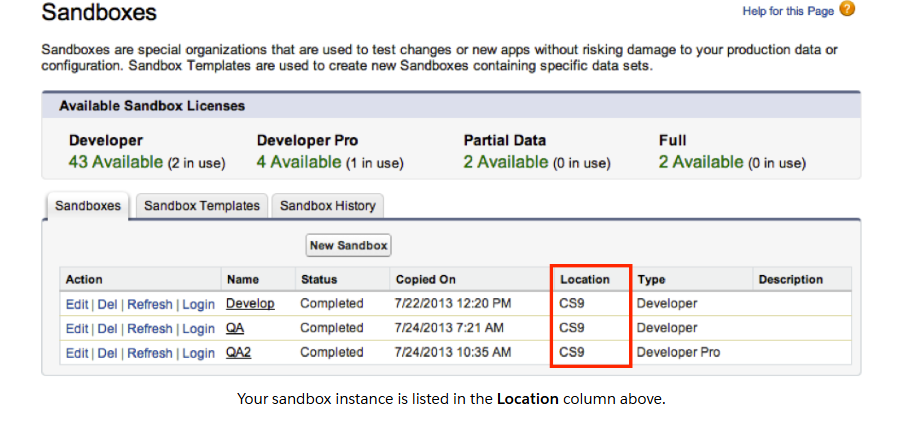
Task: Click 2 Available under Full
Action: [x=700, y=162]
